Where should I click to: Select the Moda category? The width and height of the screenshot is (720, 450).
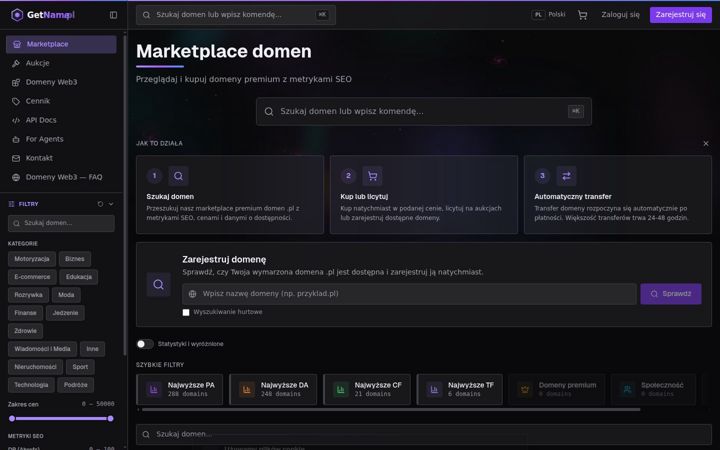tap(66, 295)
